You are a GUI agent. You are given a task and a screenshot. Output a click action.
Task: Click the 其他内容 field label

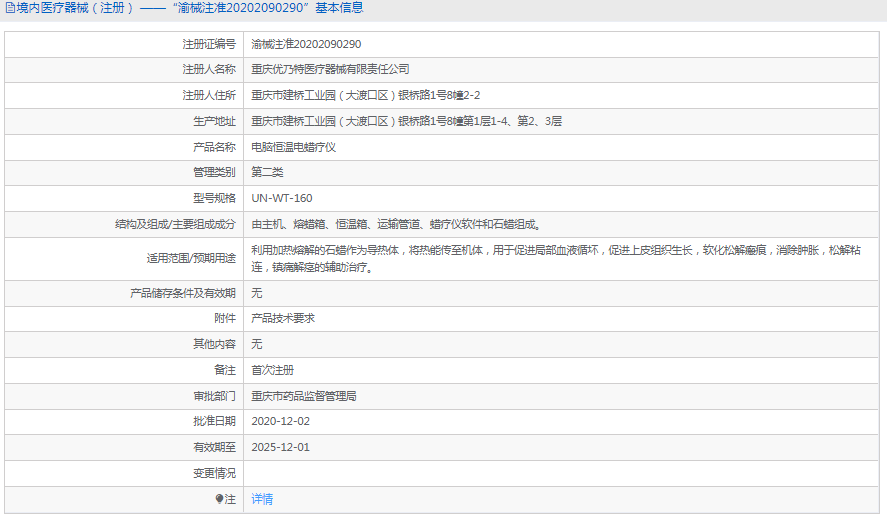point(214,344)
